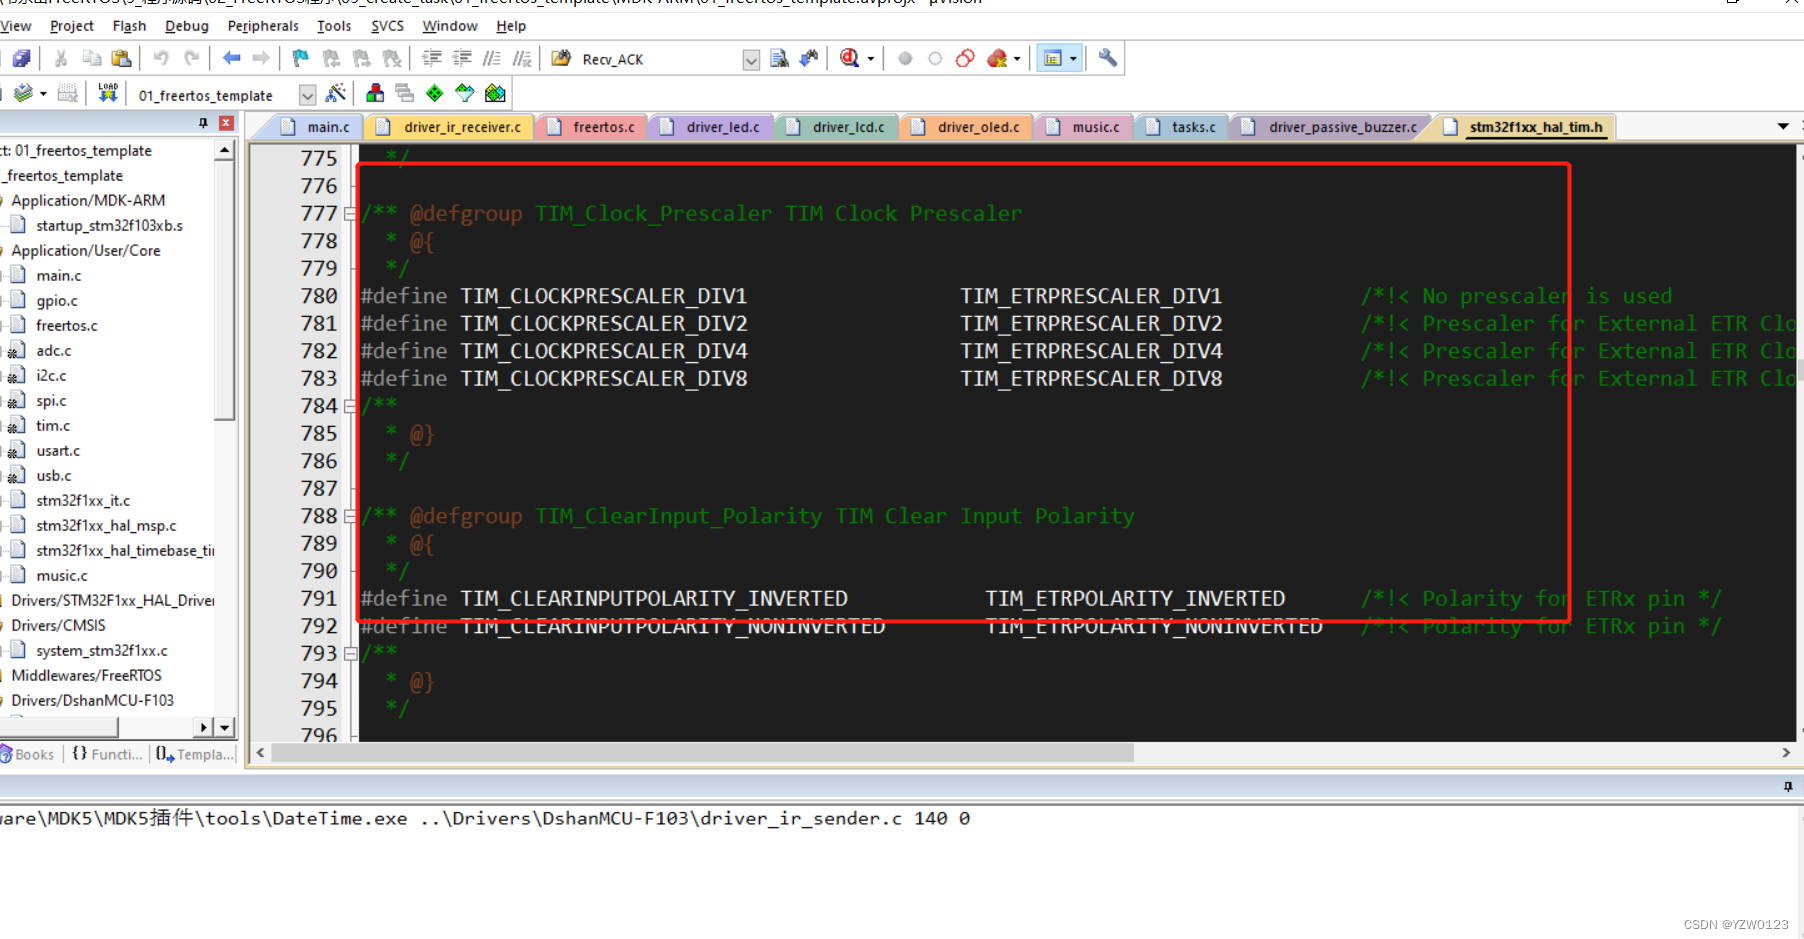
Task: Comment selection icon
Action: 492,59
